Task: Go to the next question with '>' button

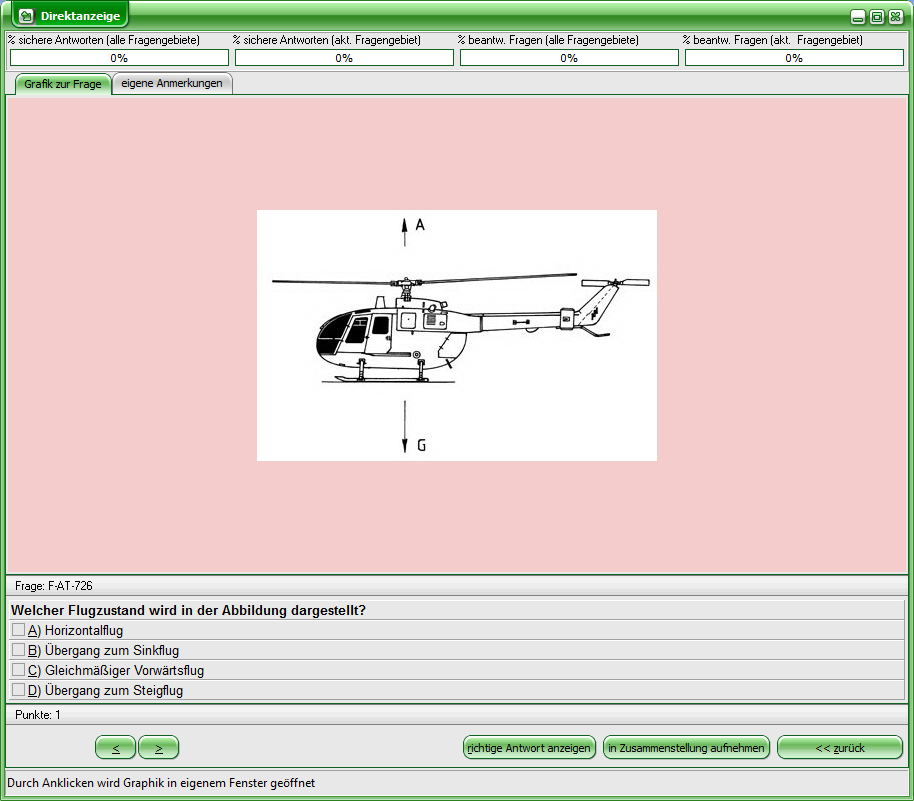Action: coord(159,747)
